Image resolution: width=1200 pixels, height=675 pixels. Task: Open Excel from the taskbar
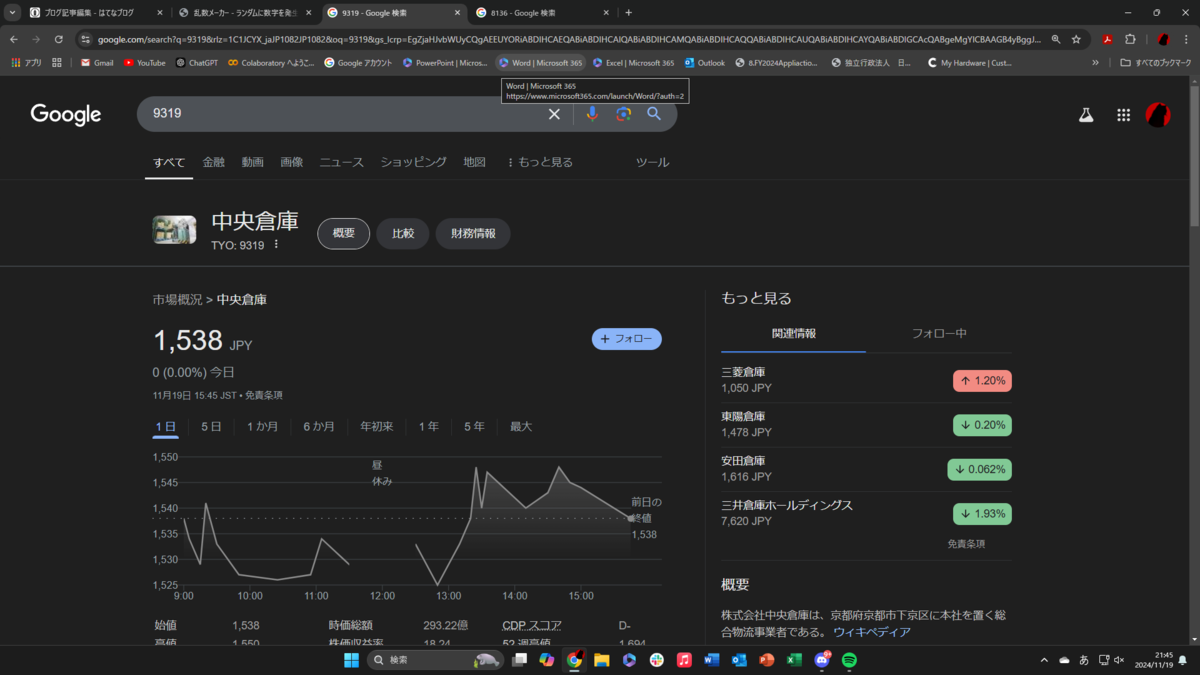pos(794,660)
